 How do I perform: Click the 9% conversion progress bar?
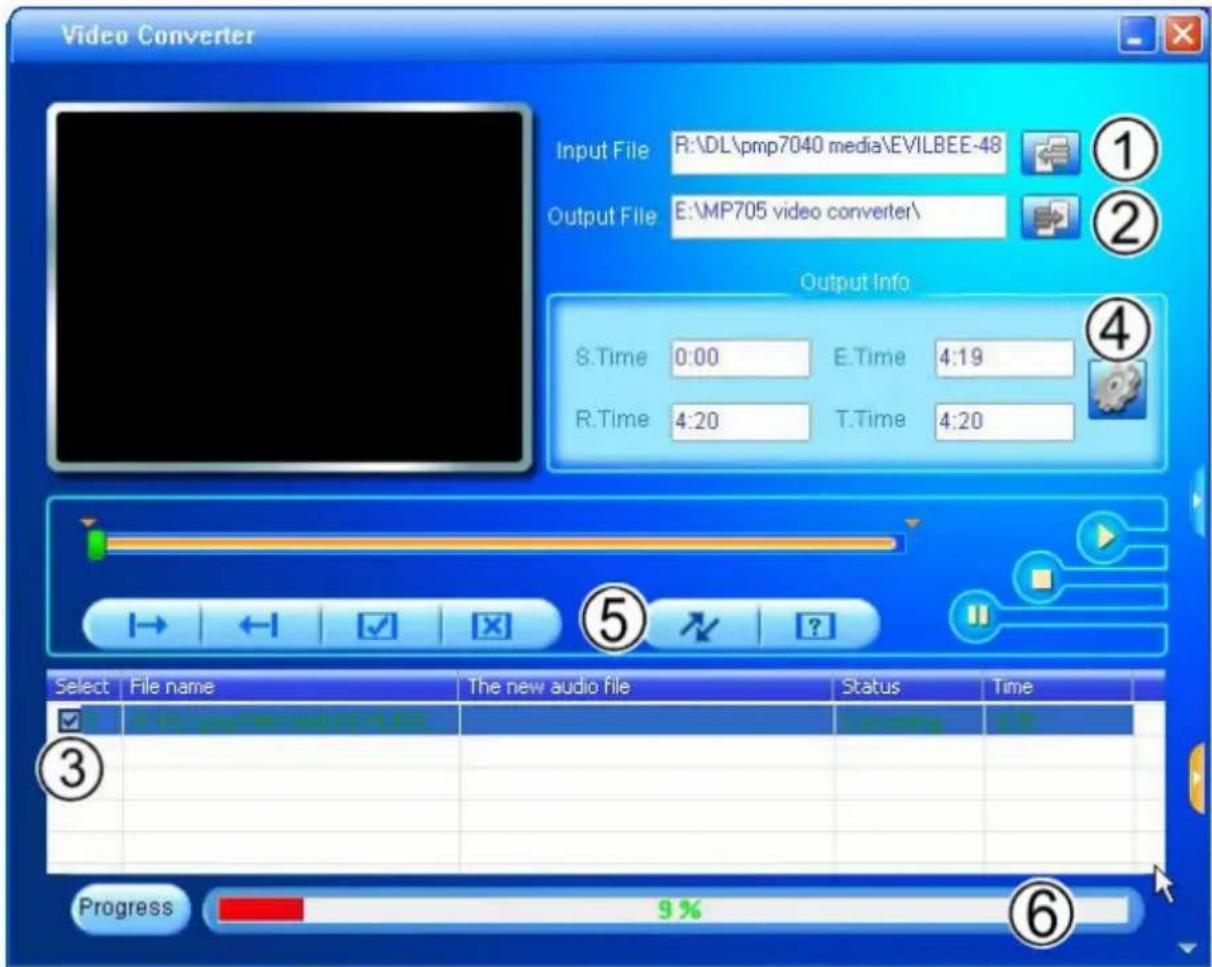pyautogui.click(x=673, y=911)
